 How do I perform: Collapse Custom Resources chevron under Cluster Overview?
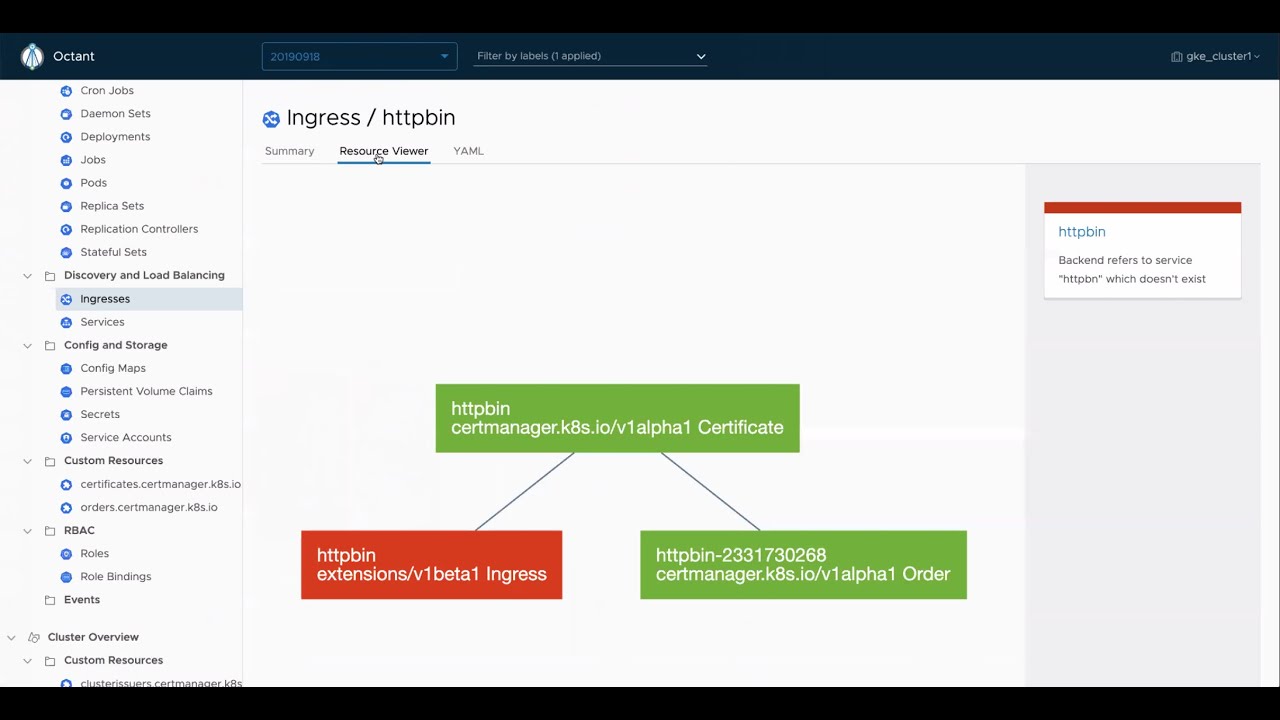[27, 660]
